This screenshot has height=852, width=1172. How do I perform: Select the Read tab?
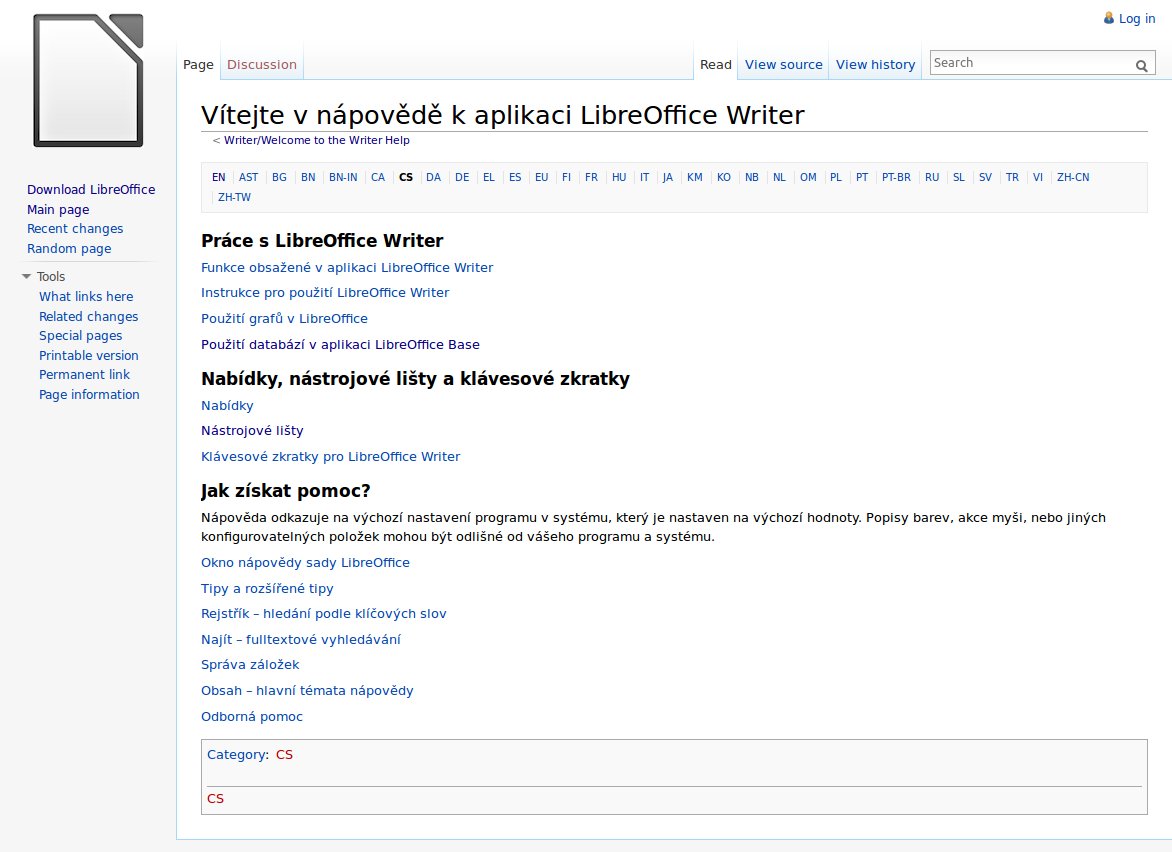[x=715, y=64]
